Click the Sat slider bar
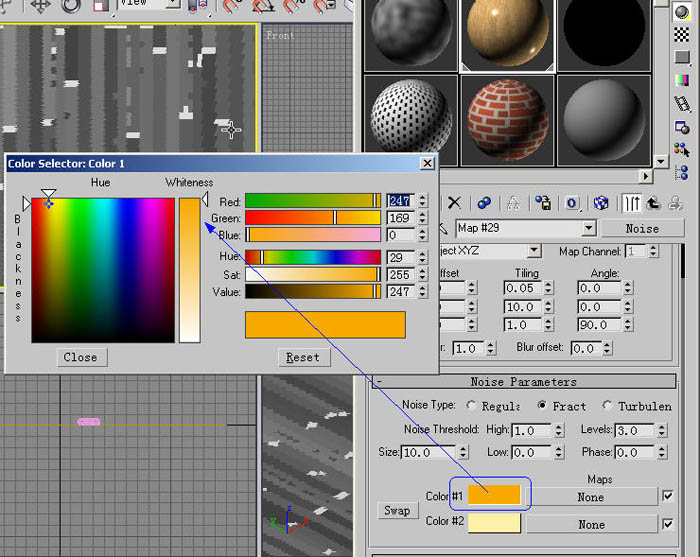700x557 pixels. click(313, 274)
